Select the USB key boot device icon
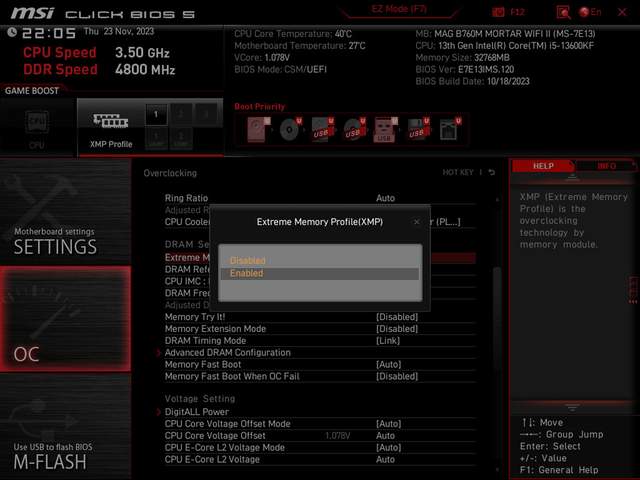The height and width of the screenshot is (480, 640). click(385, 130)
